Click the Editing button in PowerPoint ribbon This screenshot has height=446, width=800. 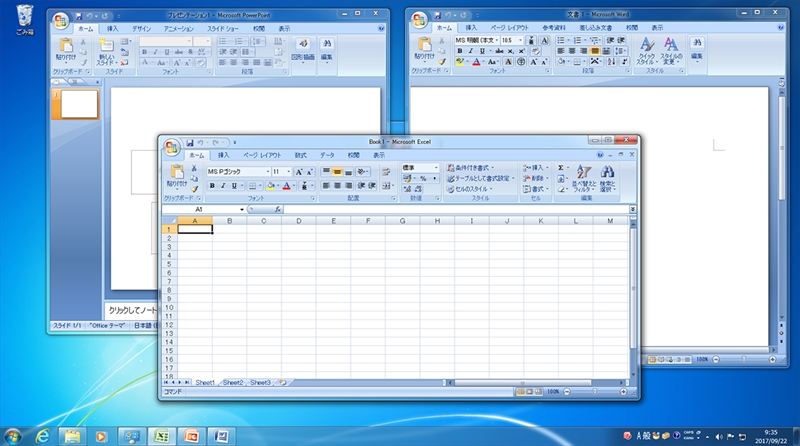327,51
